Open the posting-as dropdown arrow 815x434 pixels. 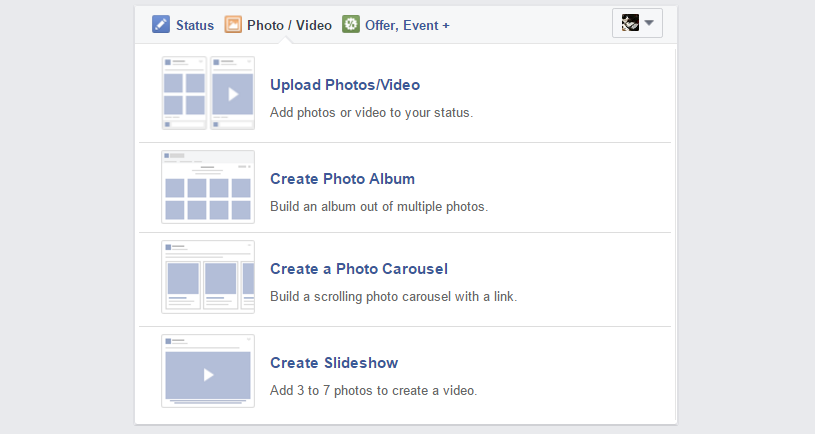click(649, 23)
